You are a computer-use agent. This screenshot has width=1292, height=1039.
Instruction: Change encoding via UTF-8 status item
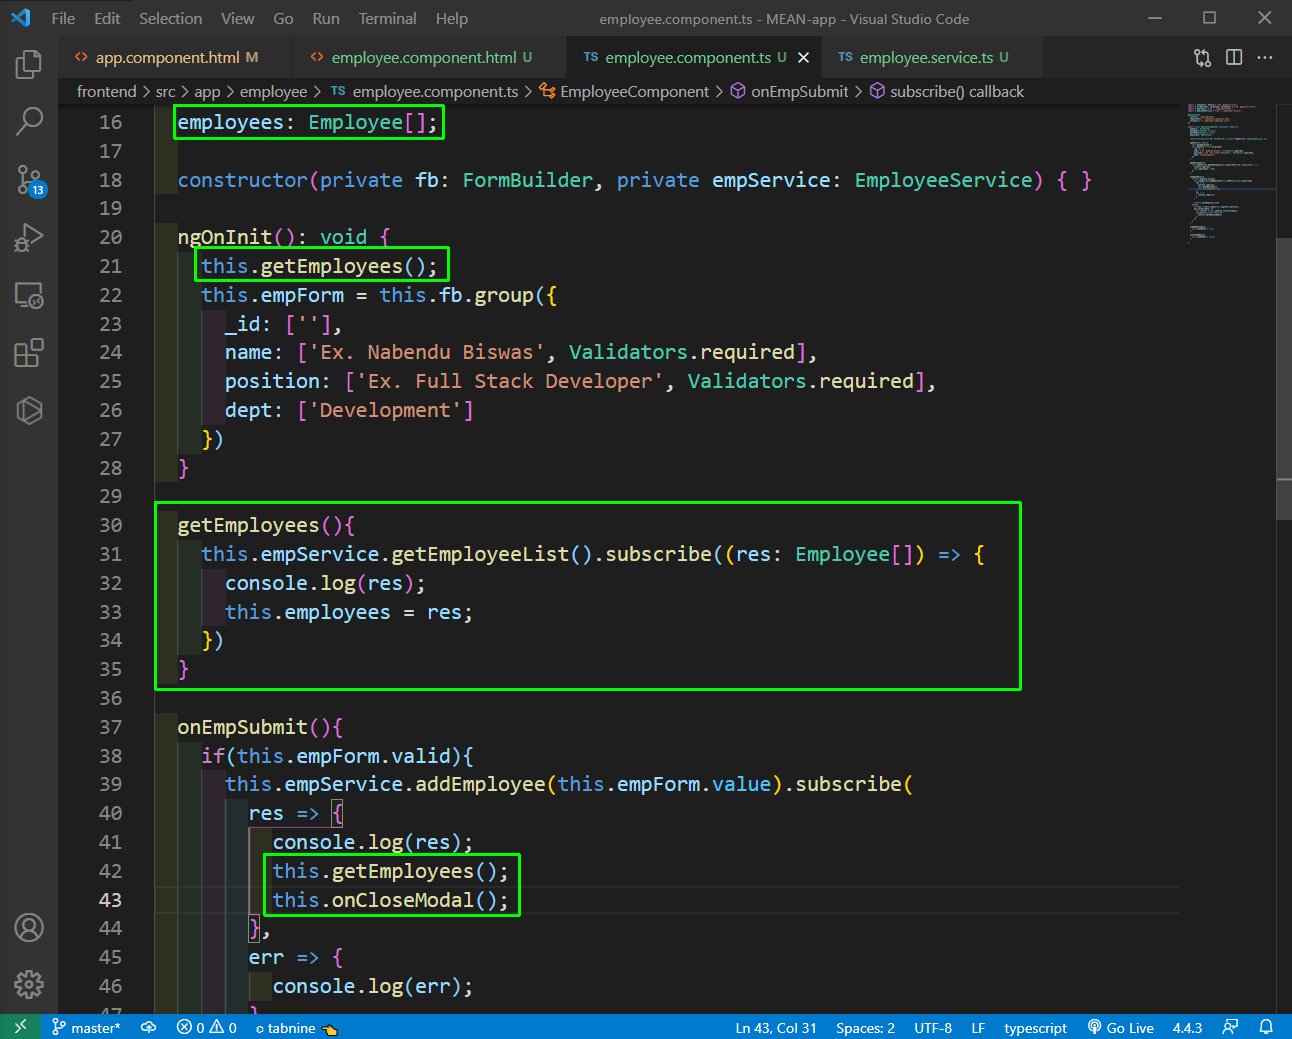point(933,1027)
